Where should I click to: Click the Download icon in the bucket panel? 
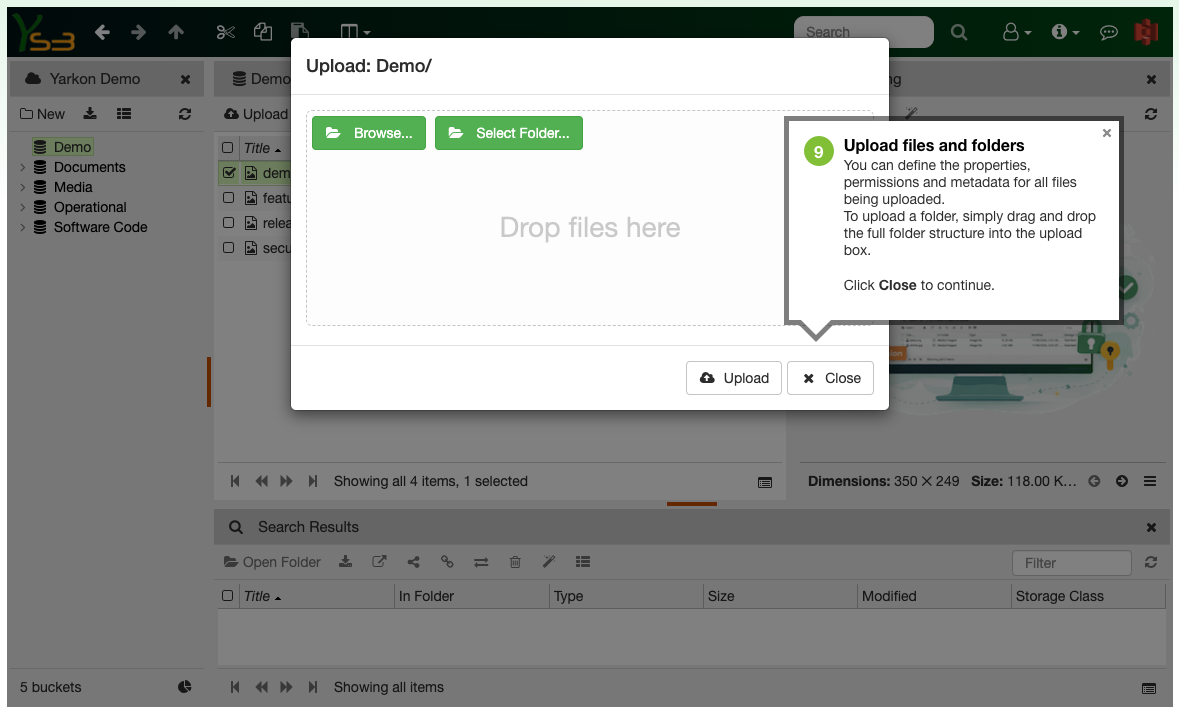coord(89,113)
